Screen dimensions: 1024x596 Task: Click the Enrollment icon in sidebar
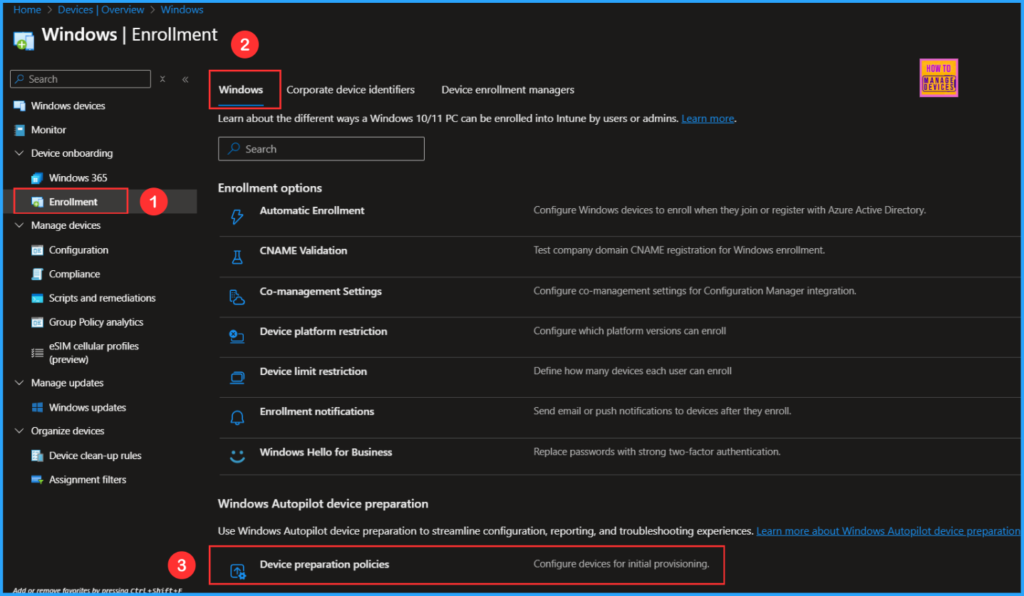37,202
